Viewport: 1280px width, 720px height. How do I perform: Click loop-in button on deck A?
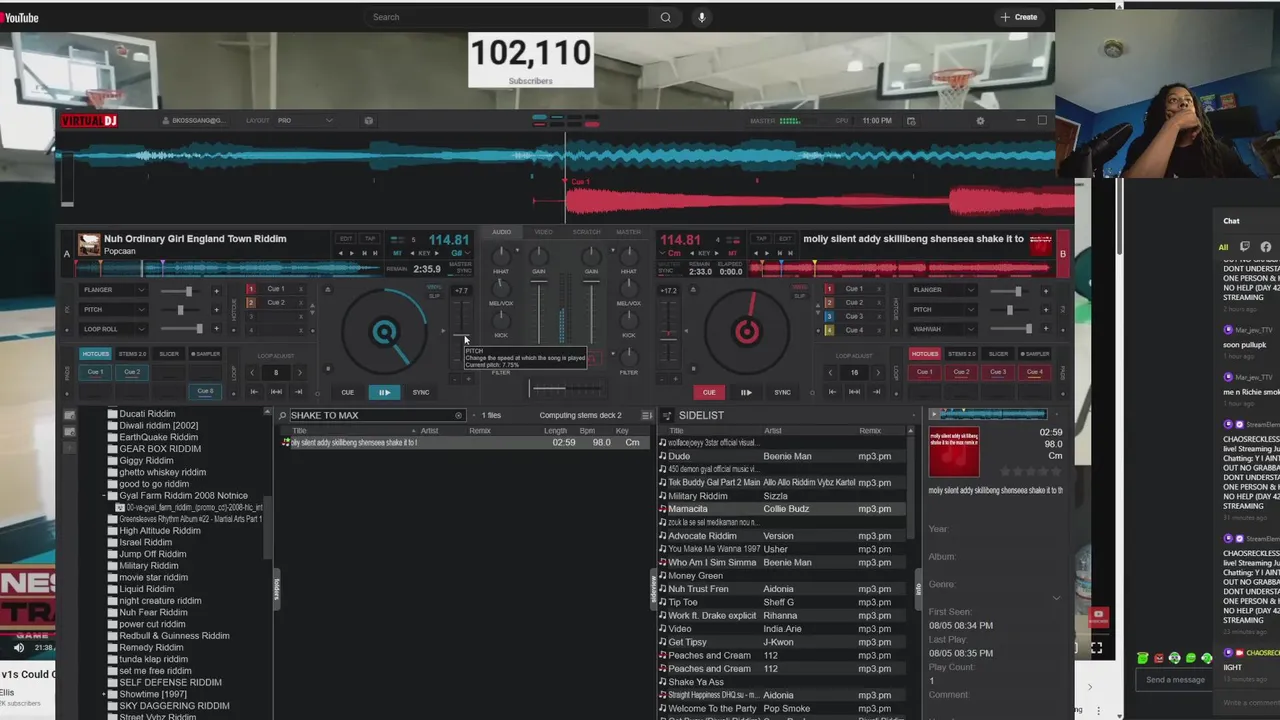pos(254,392)
